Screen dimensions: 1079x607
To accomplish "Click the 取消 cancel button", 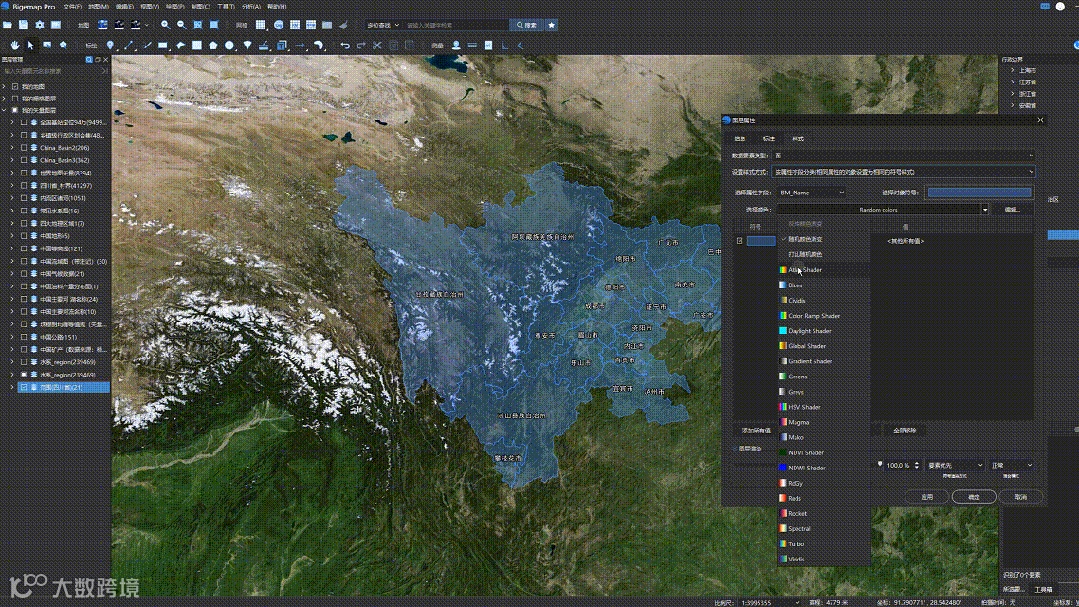I will pos(1021,497).
